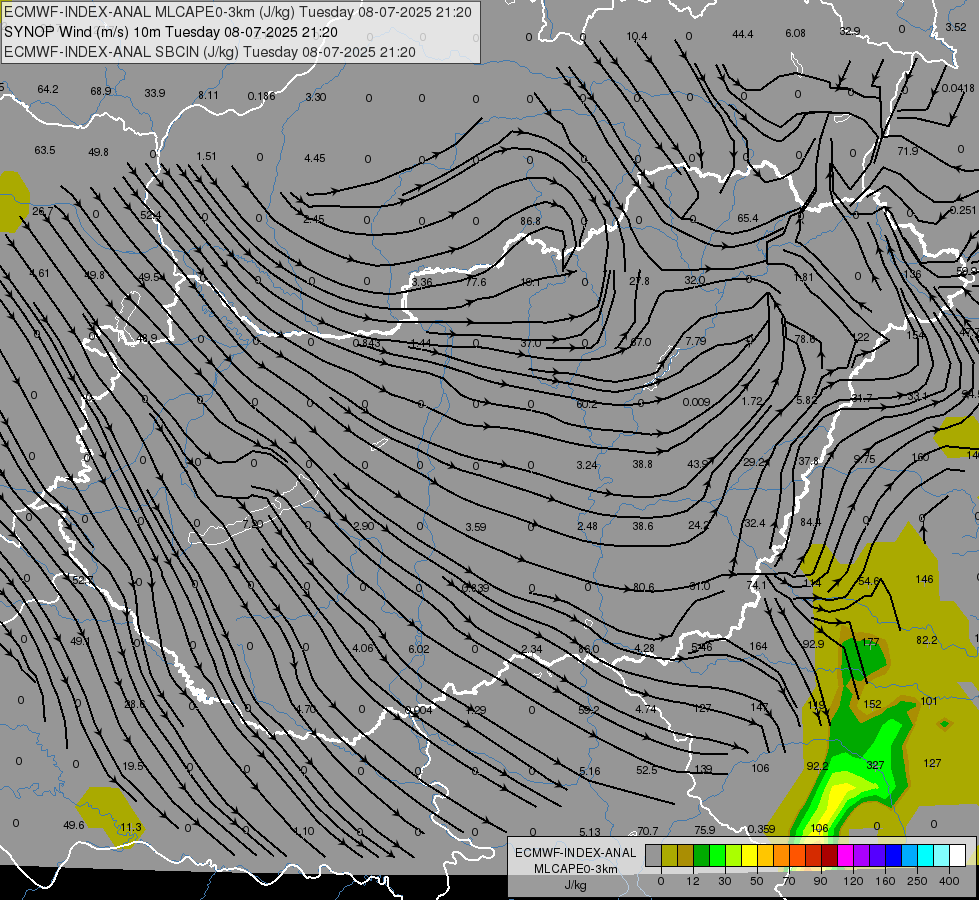The width and height of the screenshot is (979, 900).
Task: Click the map value 327
Action: 875,765
